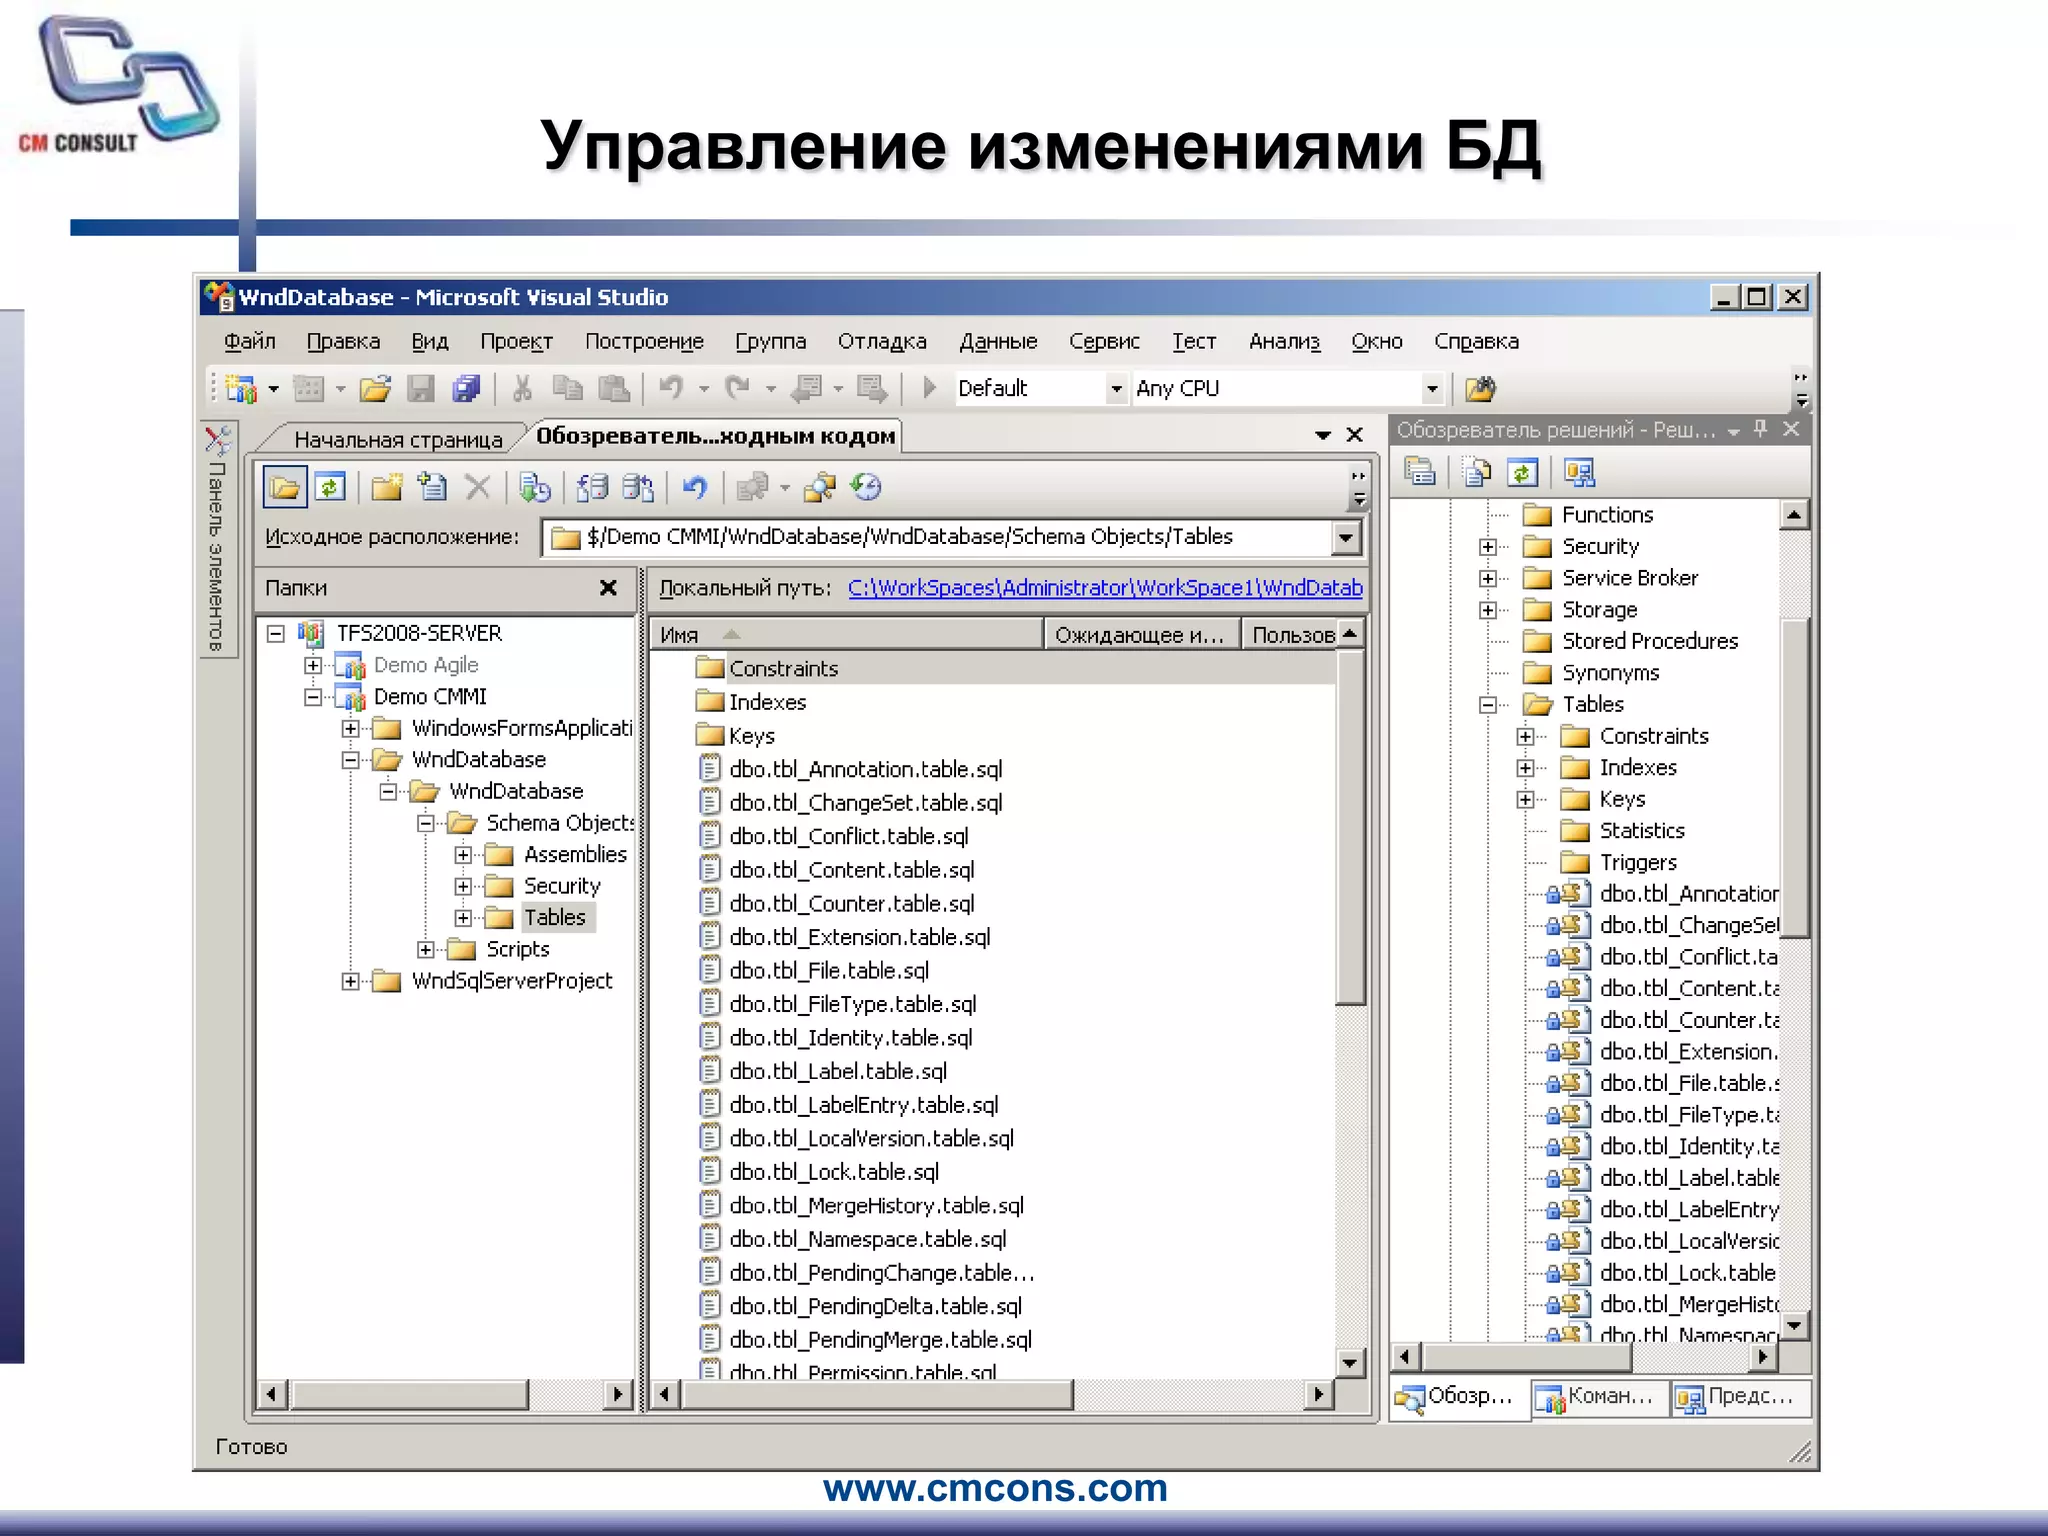This screenshot has height=1536, width=2048.
Task: Sort by the Имя column header
Action: [x=846, y=634]
